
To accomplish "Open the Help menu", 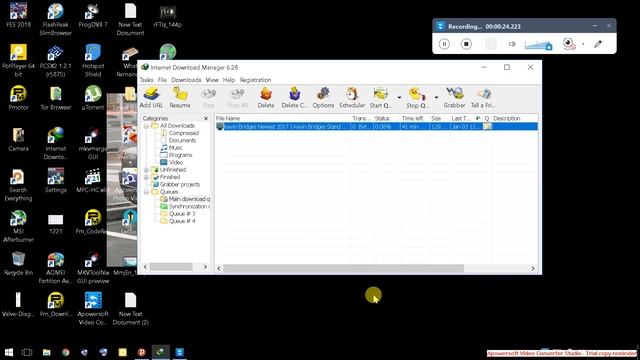I will click(229, 80).
